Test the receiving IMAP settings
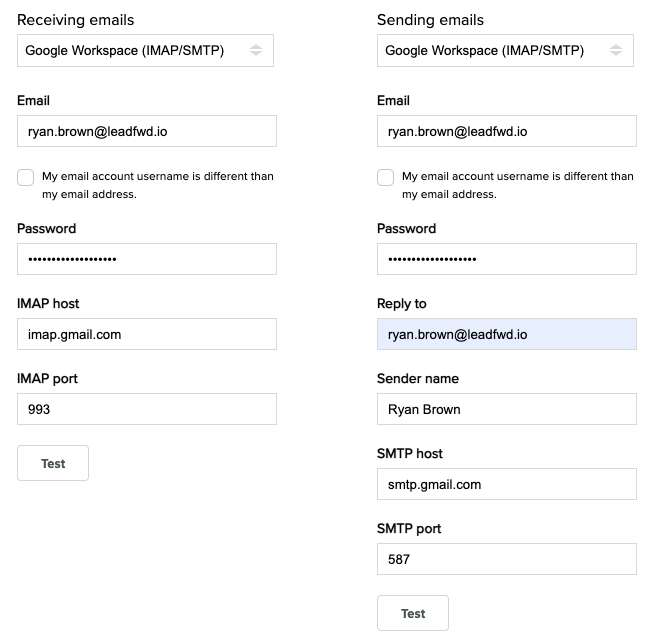The image size is (645, 635). point(53,463)
